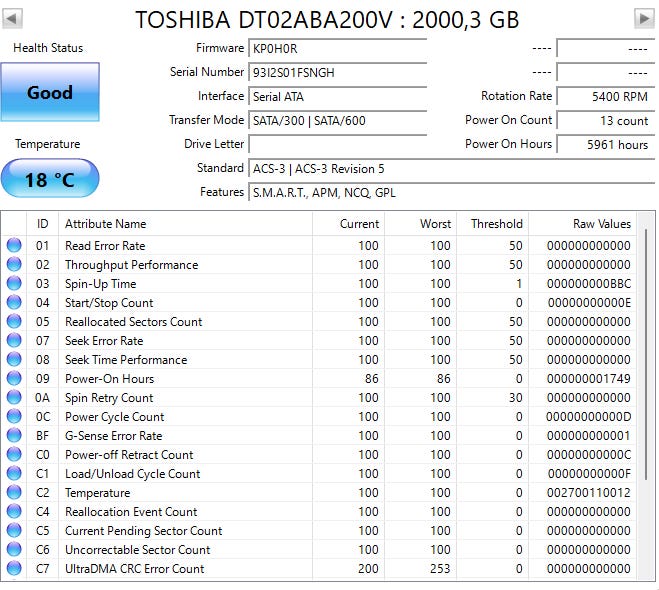Click status icon for Spin-Up Time
Screen dimensions: 659x590
pyautogui.click(x=14, y=283)
